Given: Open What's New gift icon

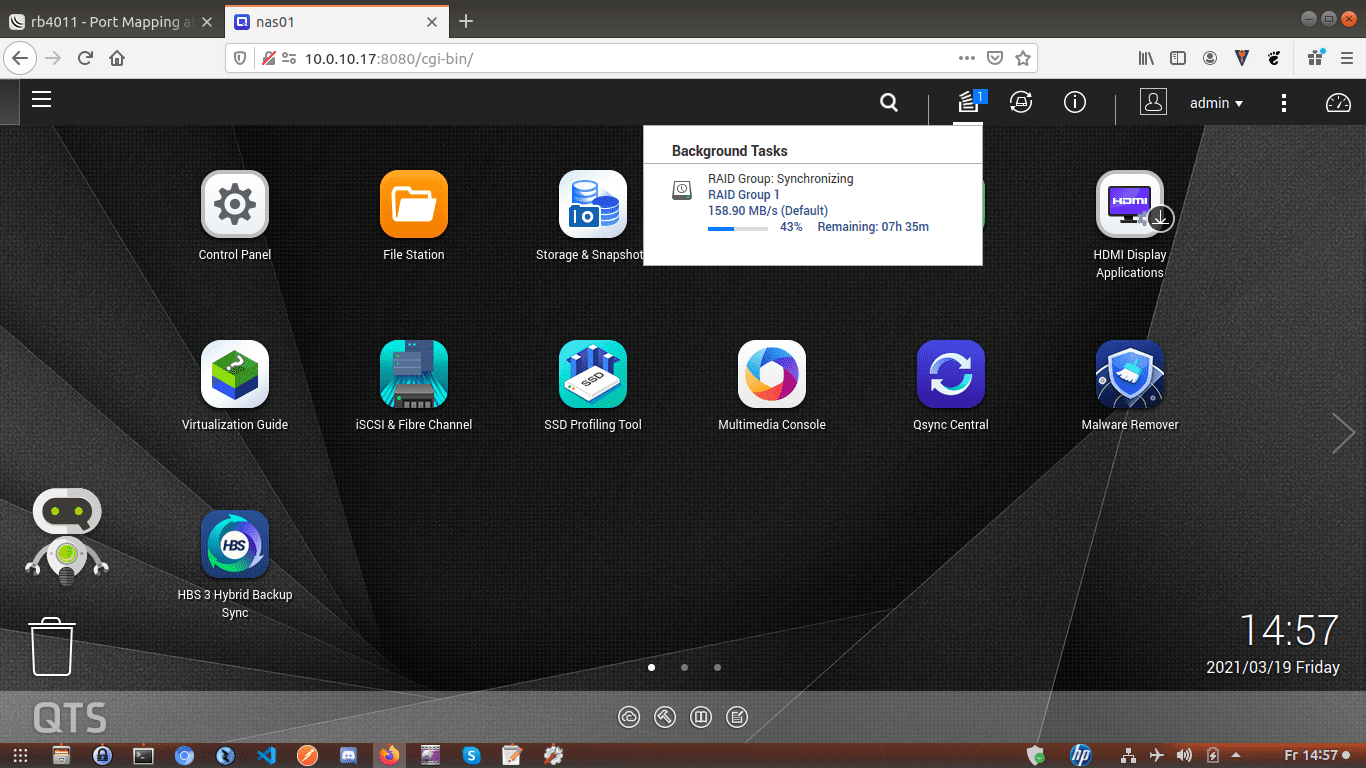Looking at the screenshot, I should click(x=1315, y=57).
